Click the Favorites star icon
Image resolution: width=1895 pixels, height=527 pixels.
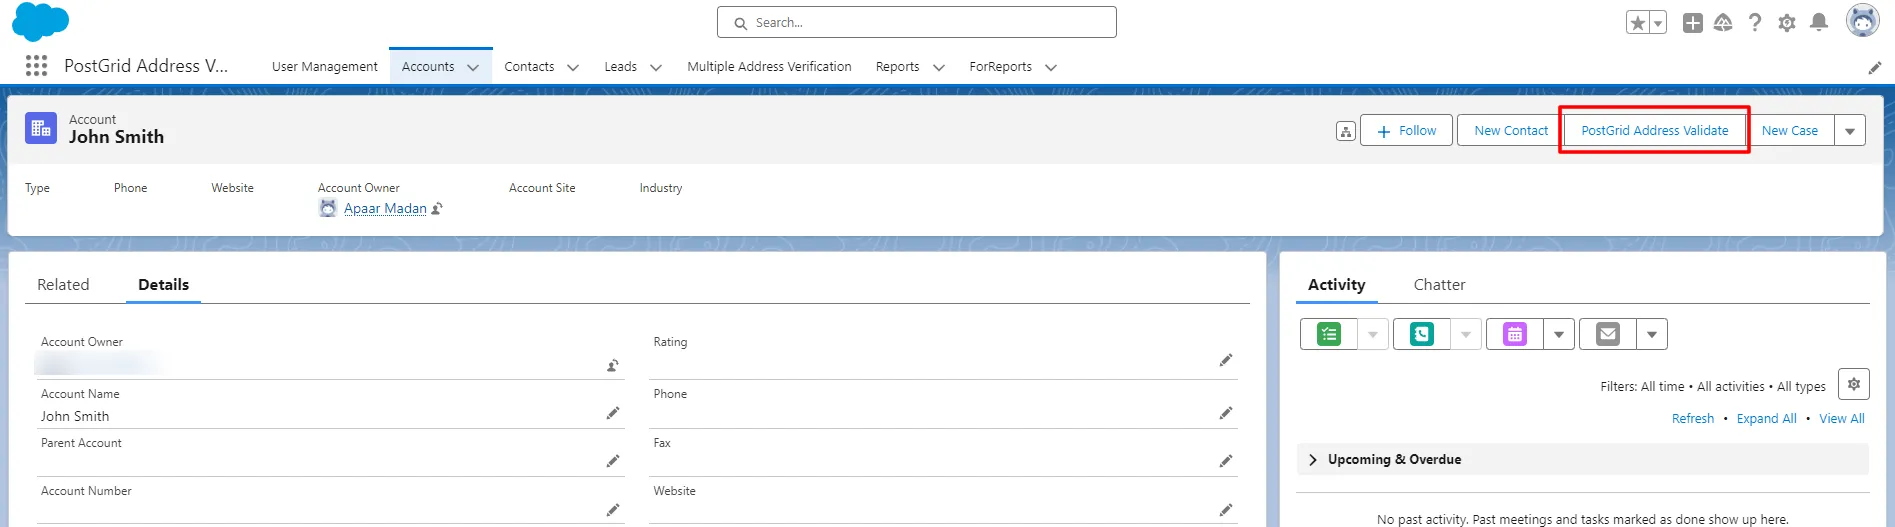pos(1637,23)
